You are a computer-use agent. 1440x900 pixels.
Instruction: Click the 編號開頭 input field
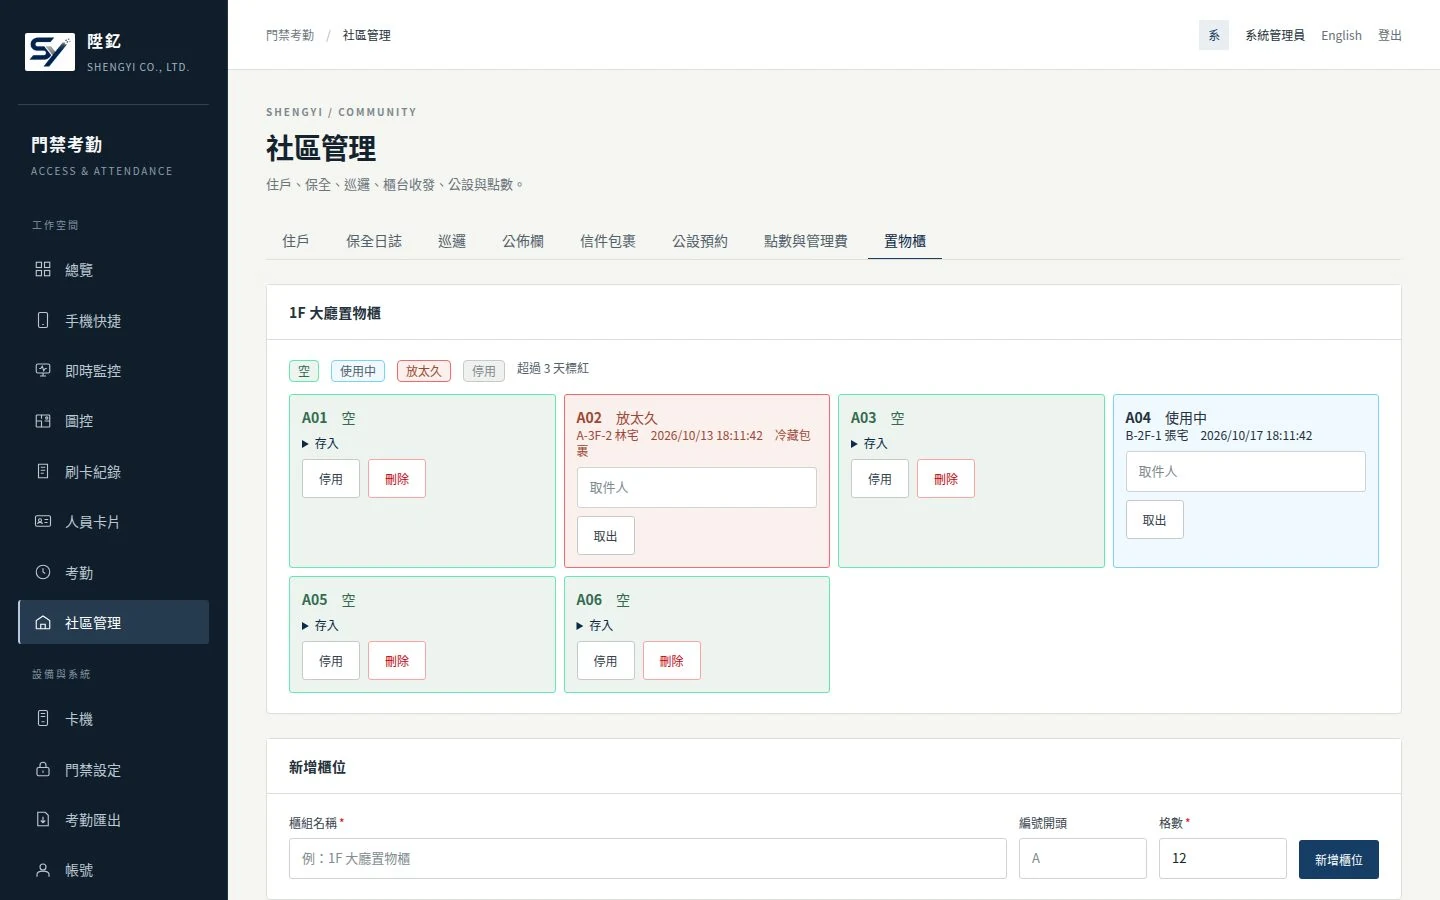coord(1083,859)
